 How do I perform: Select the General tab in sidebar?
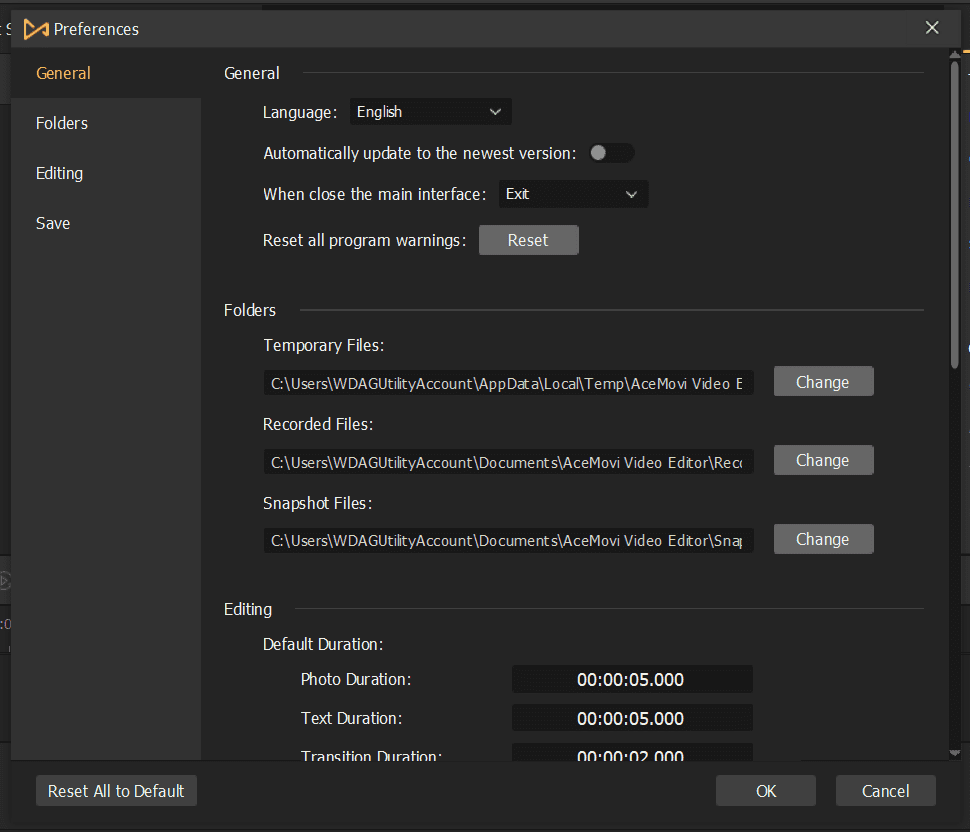pyautogui.click(x=106, y=73)
